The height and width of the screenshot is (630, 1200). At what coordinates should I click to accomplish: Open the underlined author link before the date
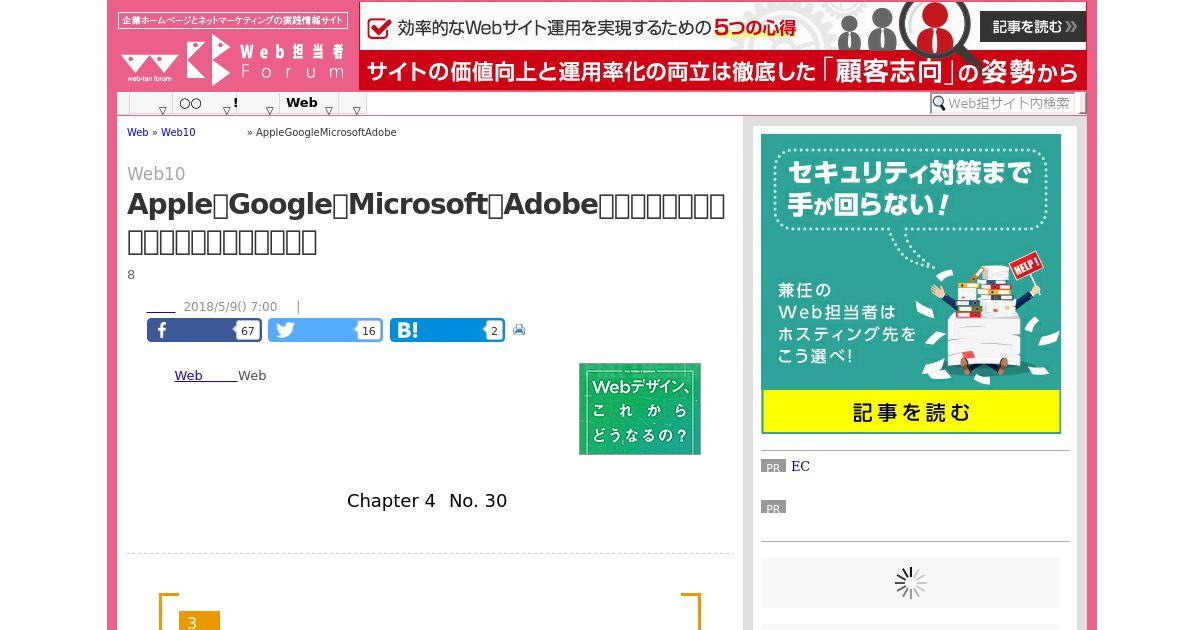(161, 307)
